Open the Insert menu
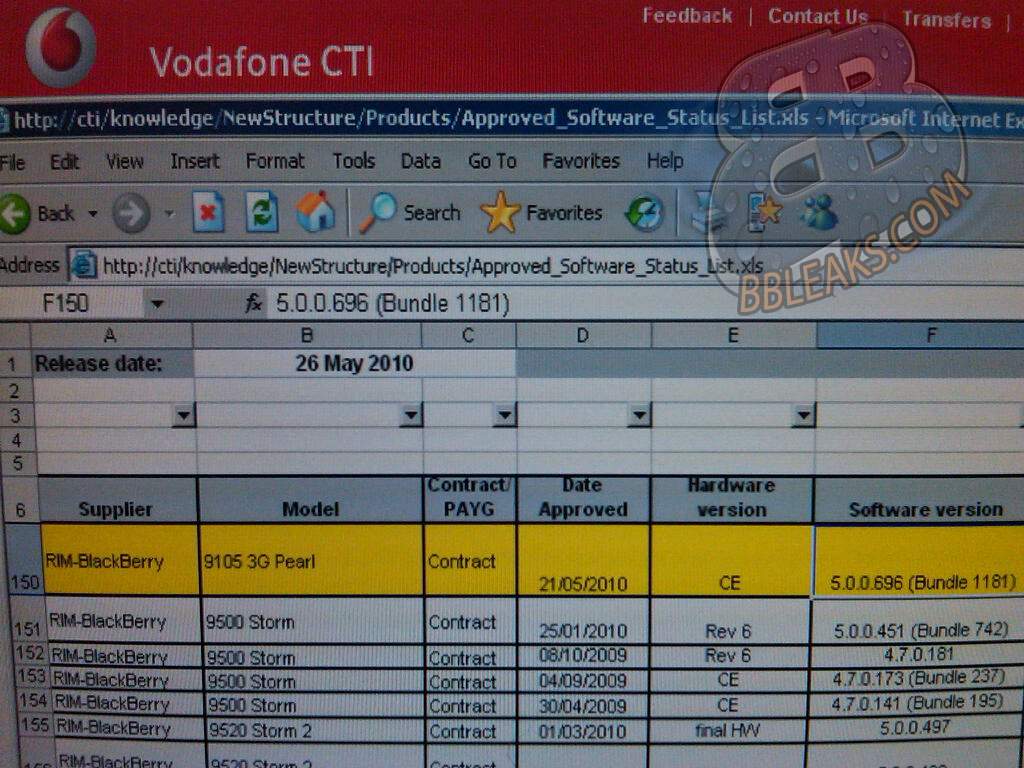1024x768 pixels. (x=195, y=161)
